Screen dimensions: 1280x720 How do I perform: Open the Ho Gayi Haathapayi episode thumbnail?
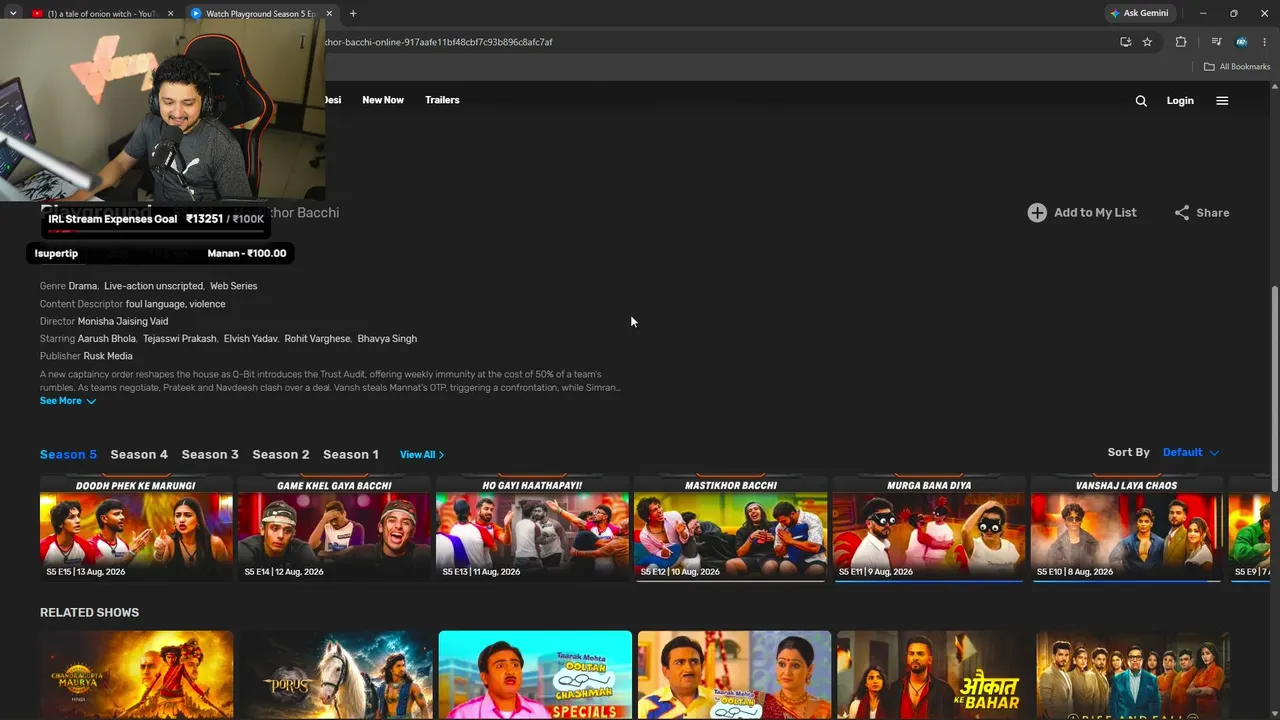click(532, 529)
